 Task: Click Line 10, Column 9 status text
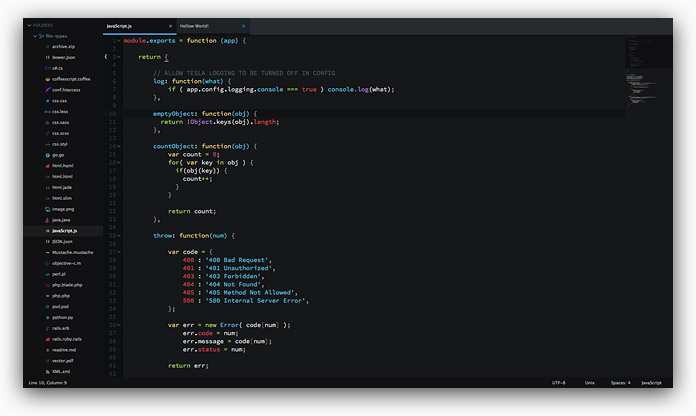(x=48, y=383)
